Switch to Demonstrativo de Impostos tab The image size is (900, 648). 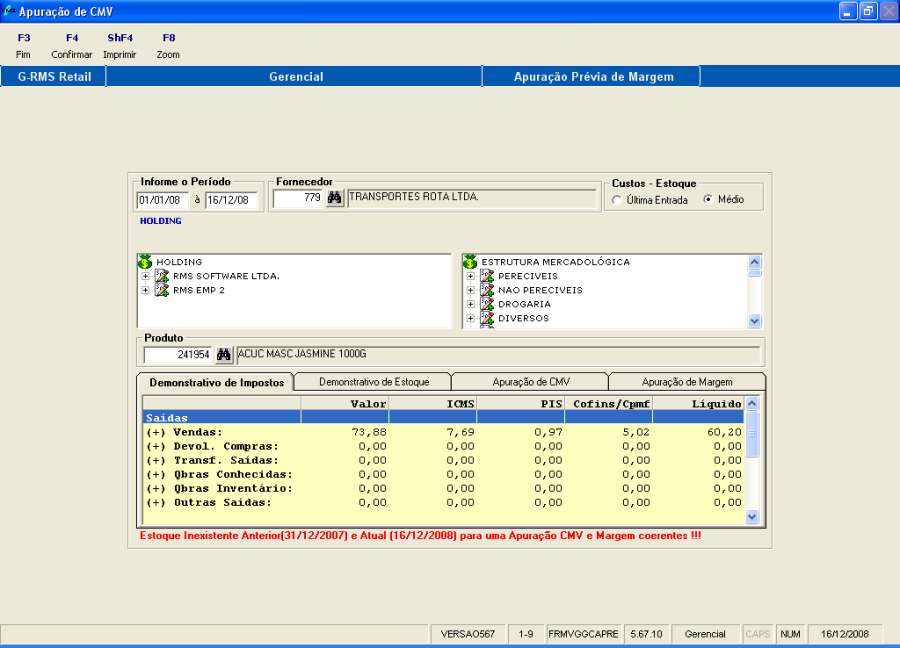(216, 382)
